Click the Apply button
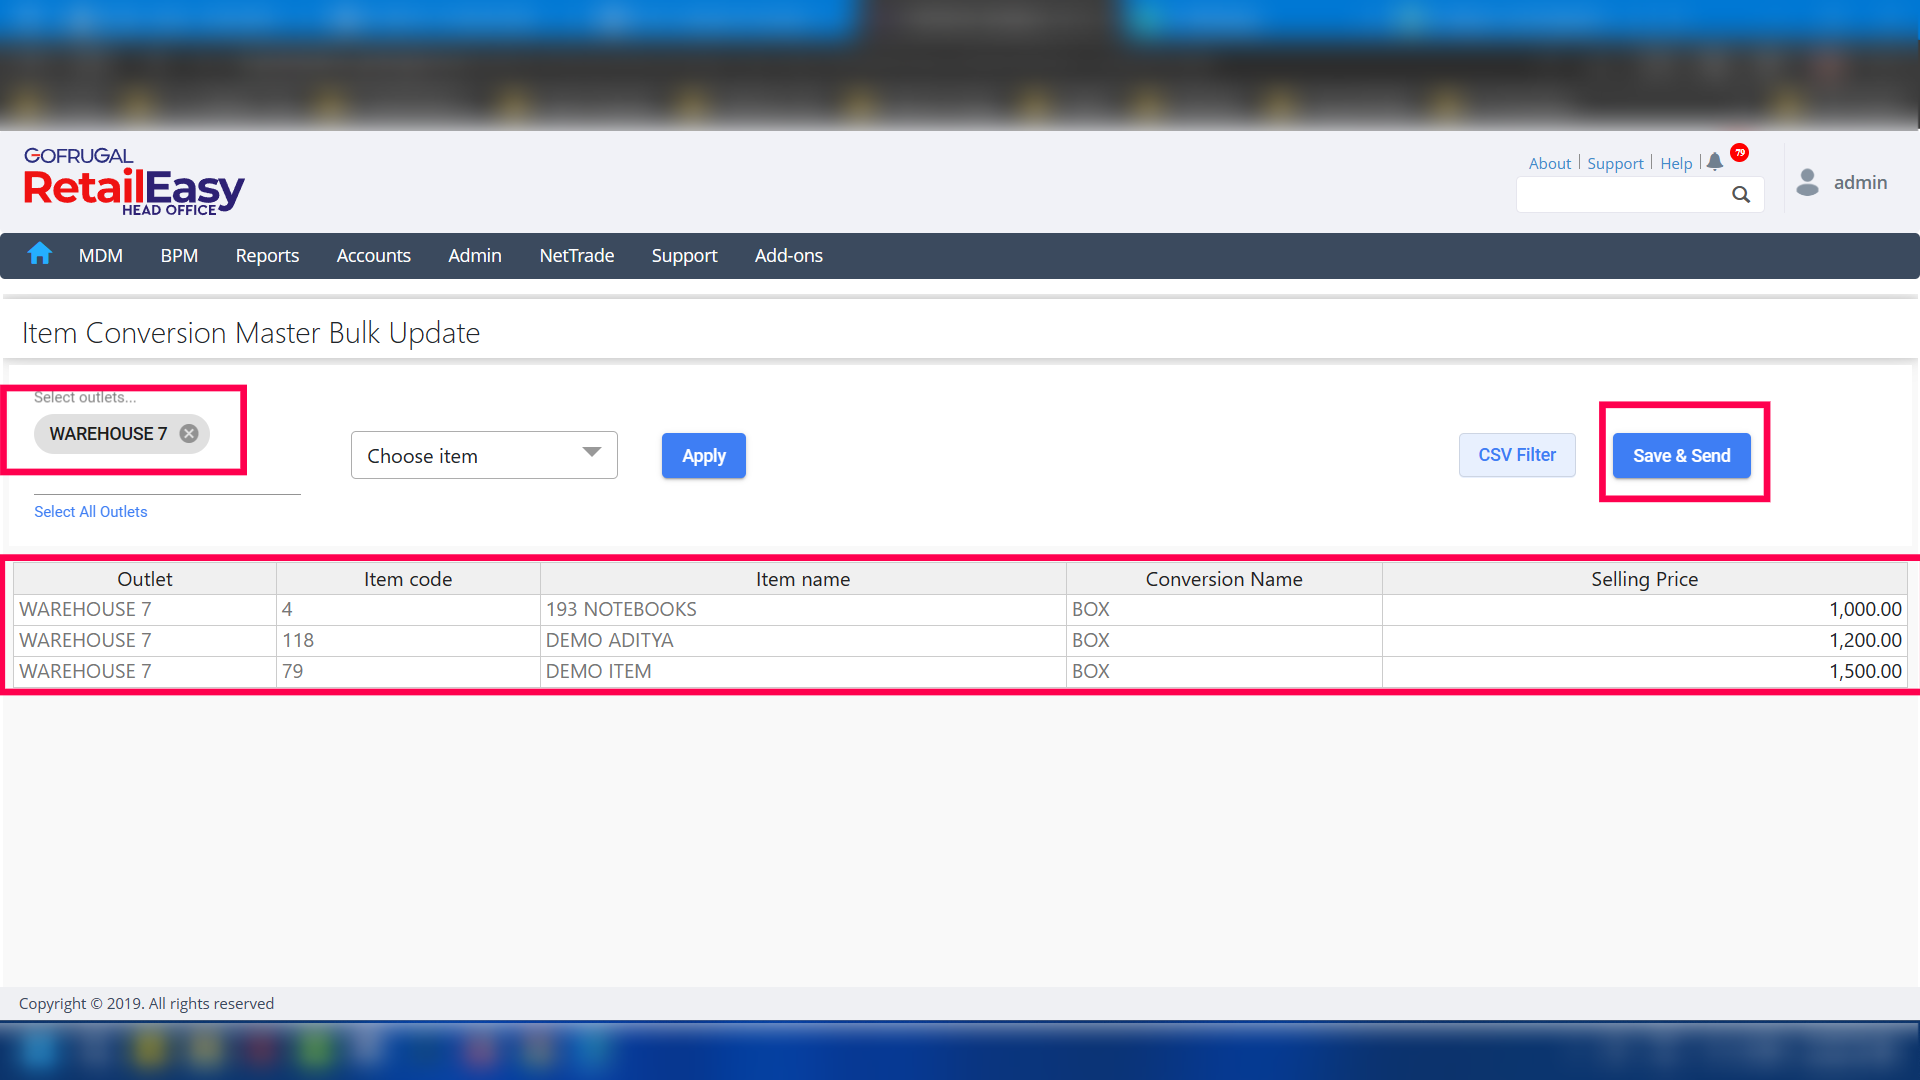1920x1080 pixels. coord(703,456)
